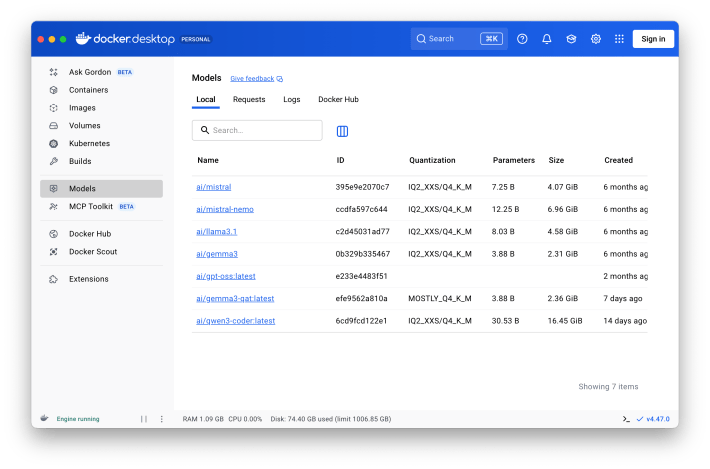This screenshot has width=710, height=469.
Task: Click the 7 days ago created cell
Action: (623, 298)
